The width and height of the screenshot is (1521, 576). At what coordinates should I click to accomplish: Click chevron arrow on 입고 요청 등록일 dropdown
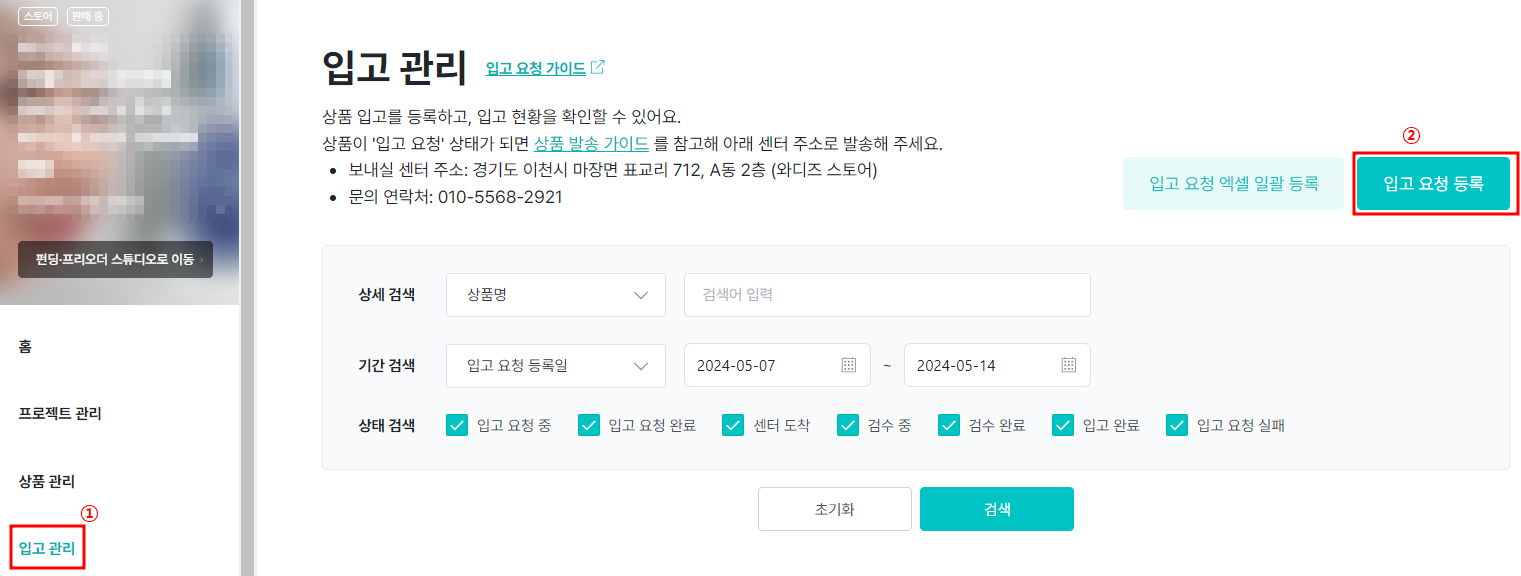(x=641, y=365)
